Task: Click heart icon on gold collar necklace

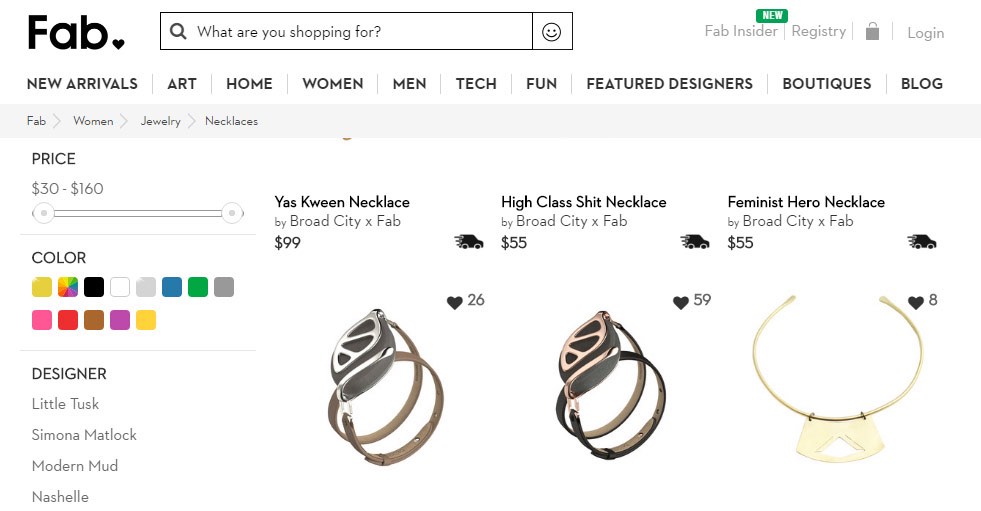Action: click(x=915, y=301)
